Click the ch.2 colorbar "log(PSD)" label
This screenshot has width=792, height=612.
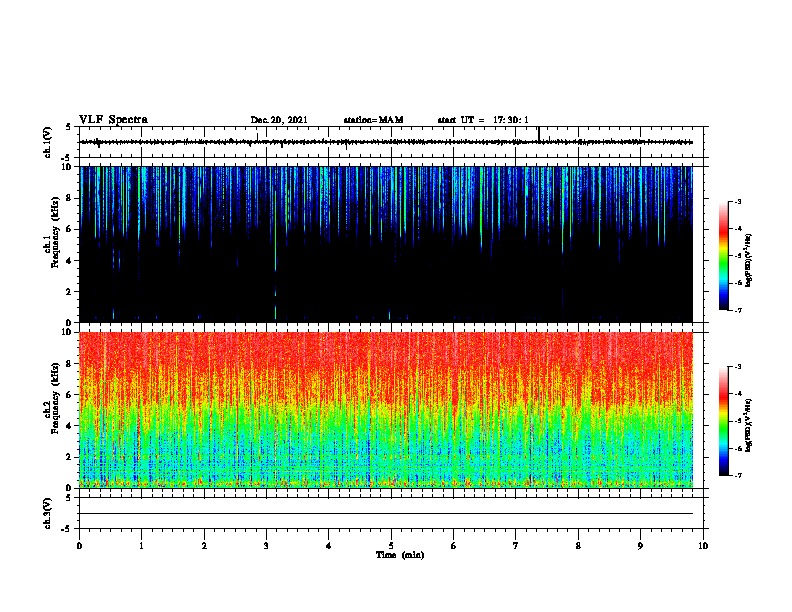(748, 425)
